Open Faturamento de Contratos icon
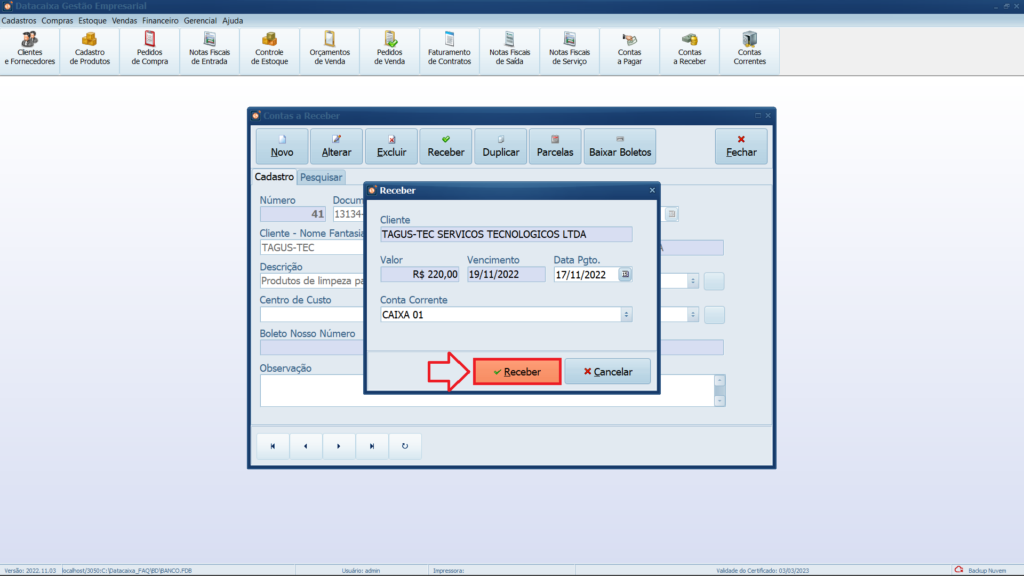The image size is (1024, 576). click(x=449, y=49)
